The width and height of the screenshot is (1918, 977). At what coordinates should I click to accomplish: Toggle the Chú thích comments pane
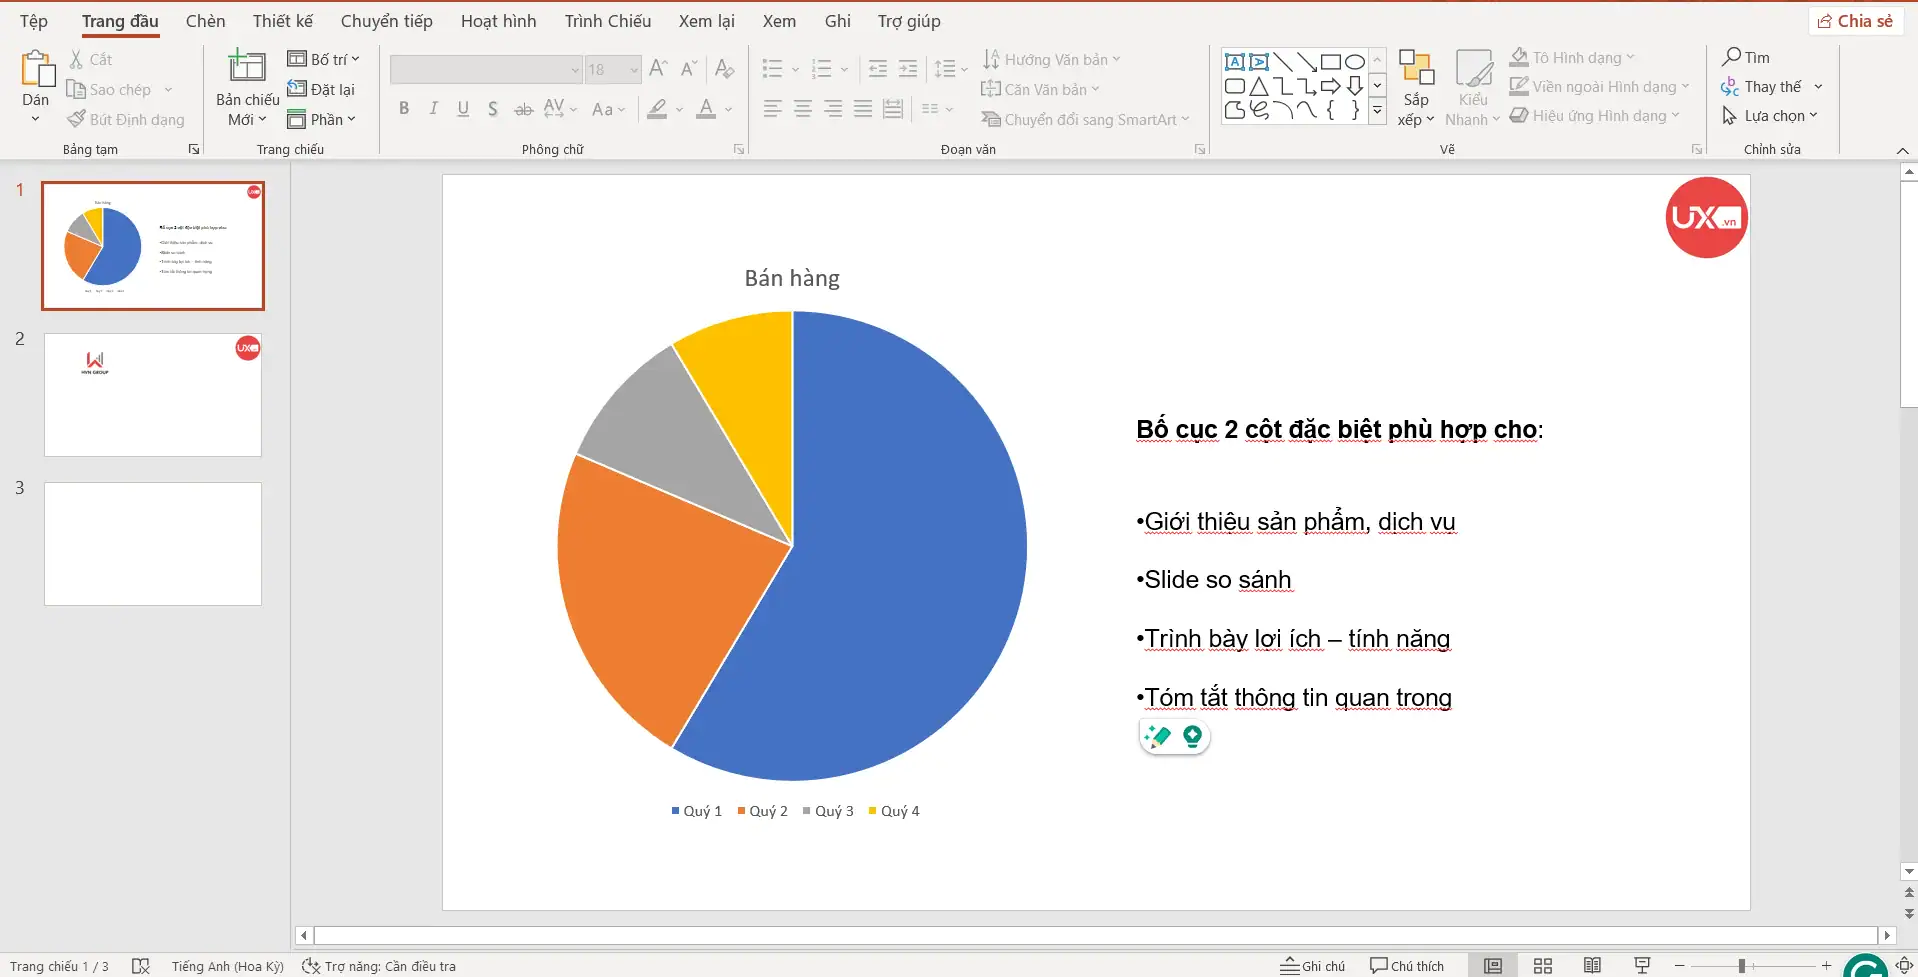(1407, 965)
